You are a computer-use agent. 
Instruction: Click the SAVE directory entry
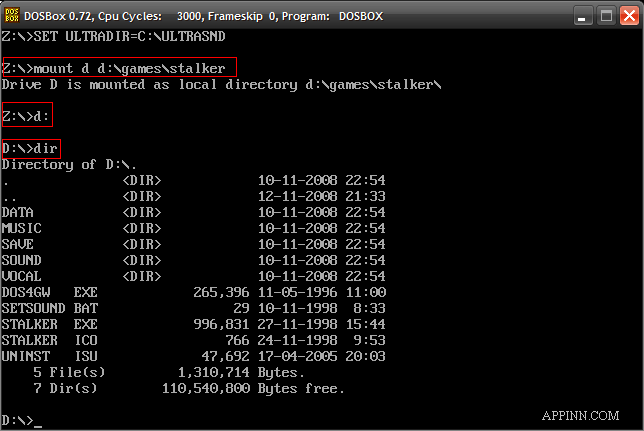click(18, 244)
